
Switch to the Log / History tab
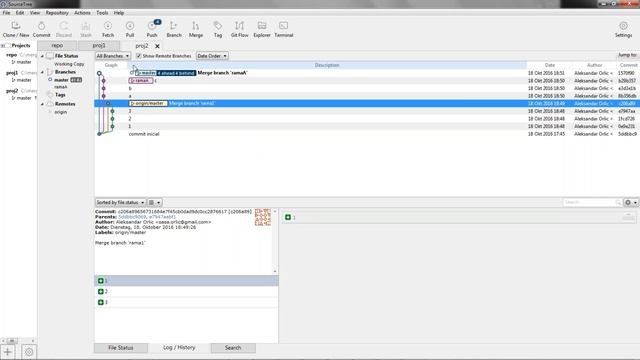pyautogui.click(x=179, y=348)
